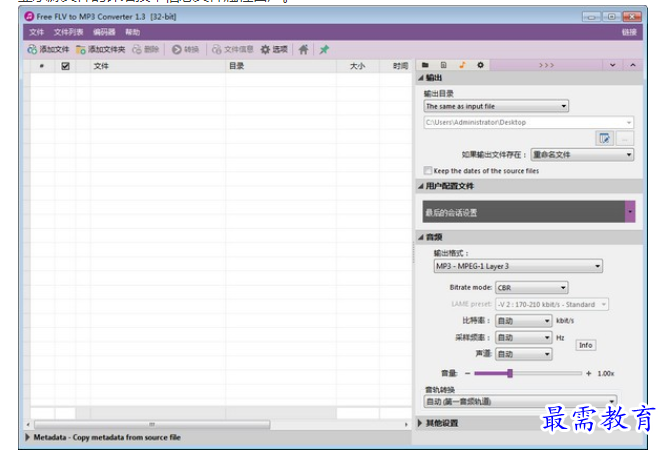This screenshot has width=664, height=450.
Task: Open the LAME preset dropdown
Action: pos(552,304)
